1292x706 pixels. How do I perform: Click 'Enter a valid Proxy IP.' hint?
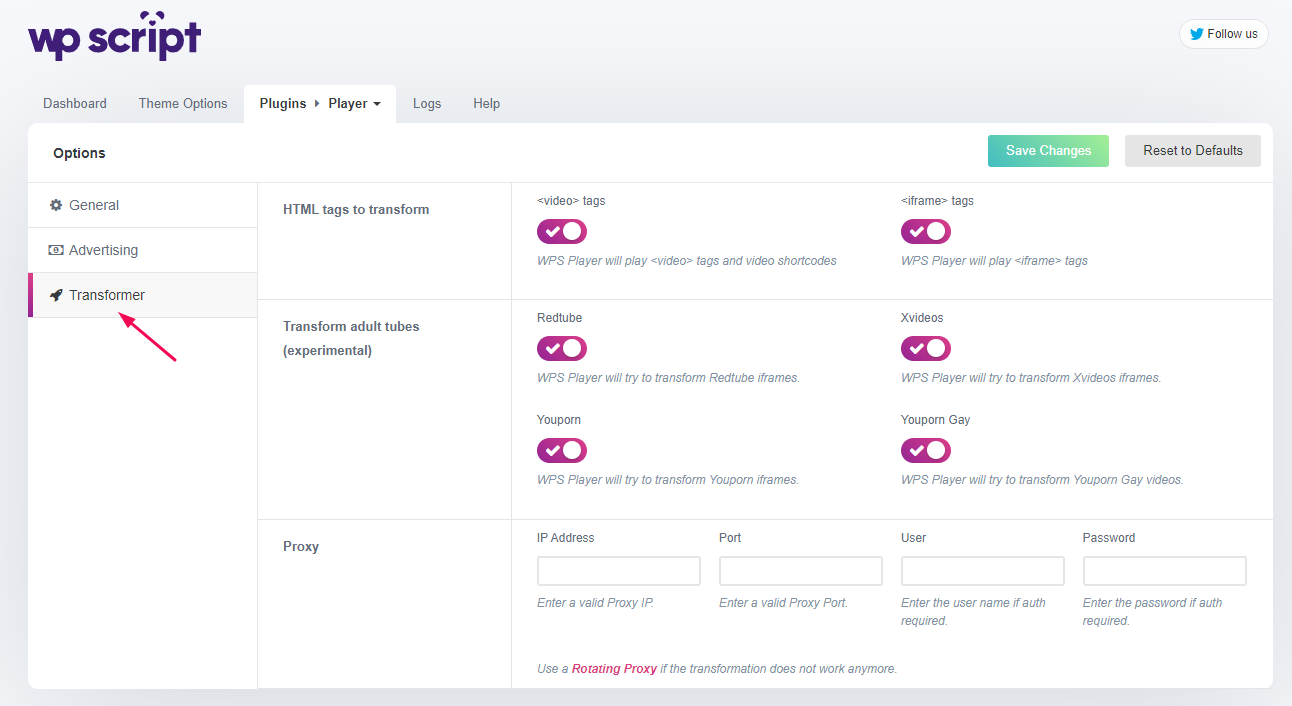(595, 603)
